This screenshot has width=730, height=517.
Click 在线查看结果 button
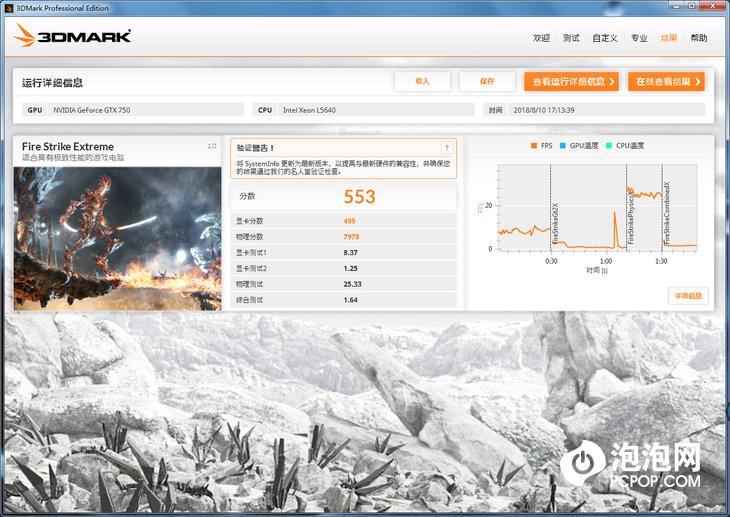tap(666, 82)
